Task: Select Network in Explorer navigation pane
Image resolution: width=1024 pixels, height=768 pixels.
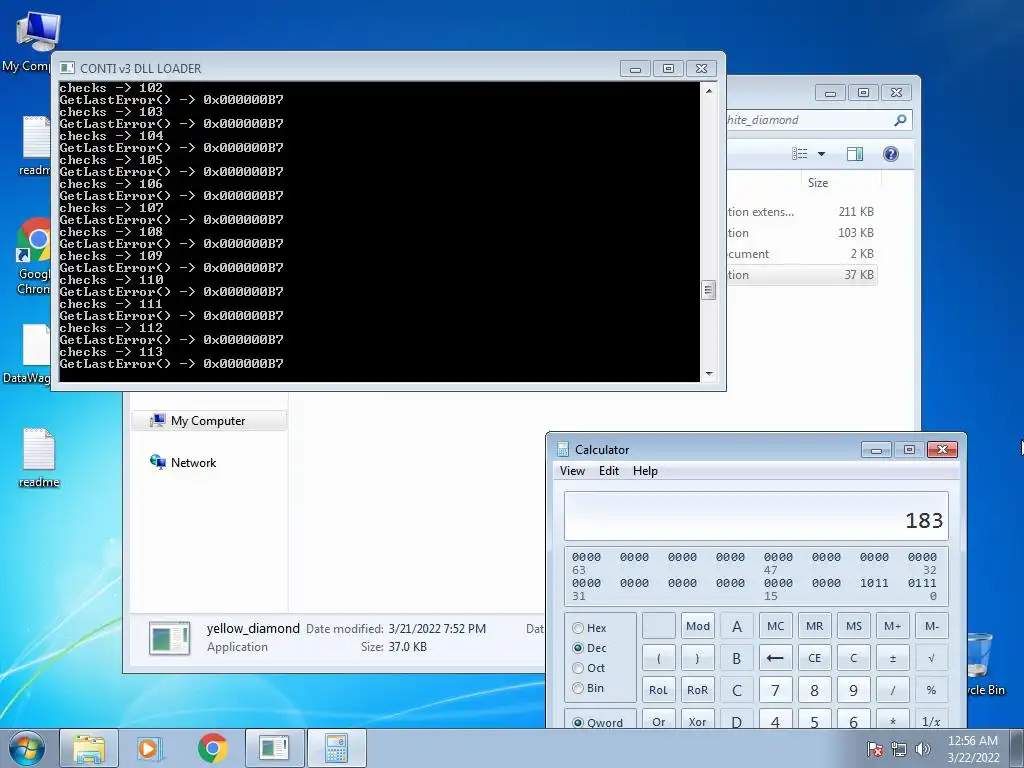Action: click(x=183, y=462)
